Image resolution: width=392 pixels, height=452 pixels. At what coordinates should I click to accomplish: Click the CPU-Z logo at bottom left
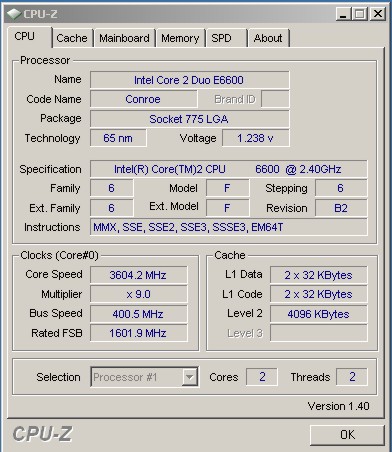[x=42, y=434]
